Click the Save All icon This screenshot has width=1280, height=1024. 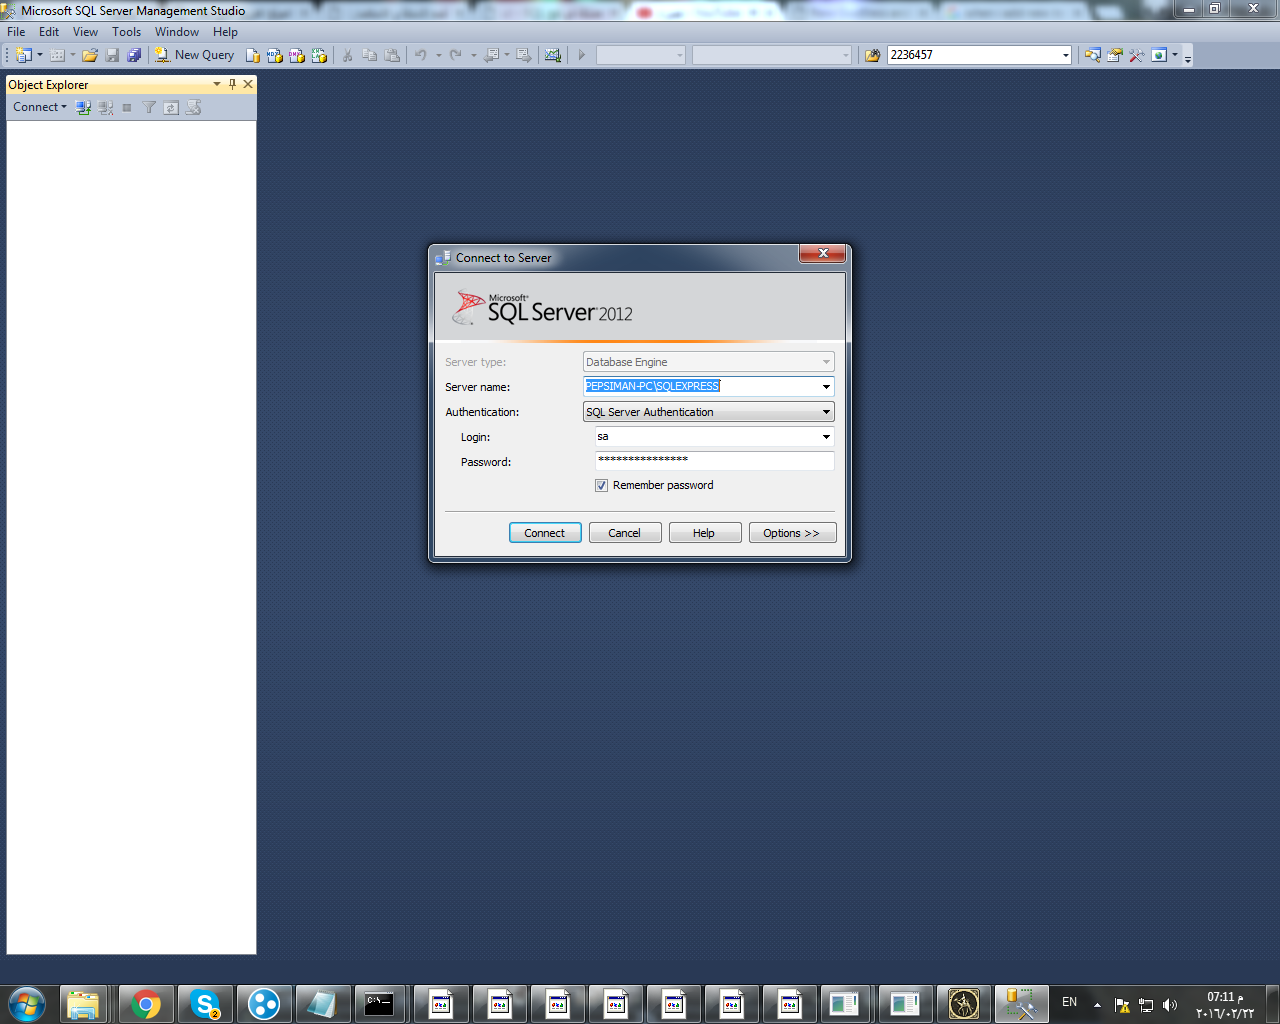pos(134,55)
